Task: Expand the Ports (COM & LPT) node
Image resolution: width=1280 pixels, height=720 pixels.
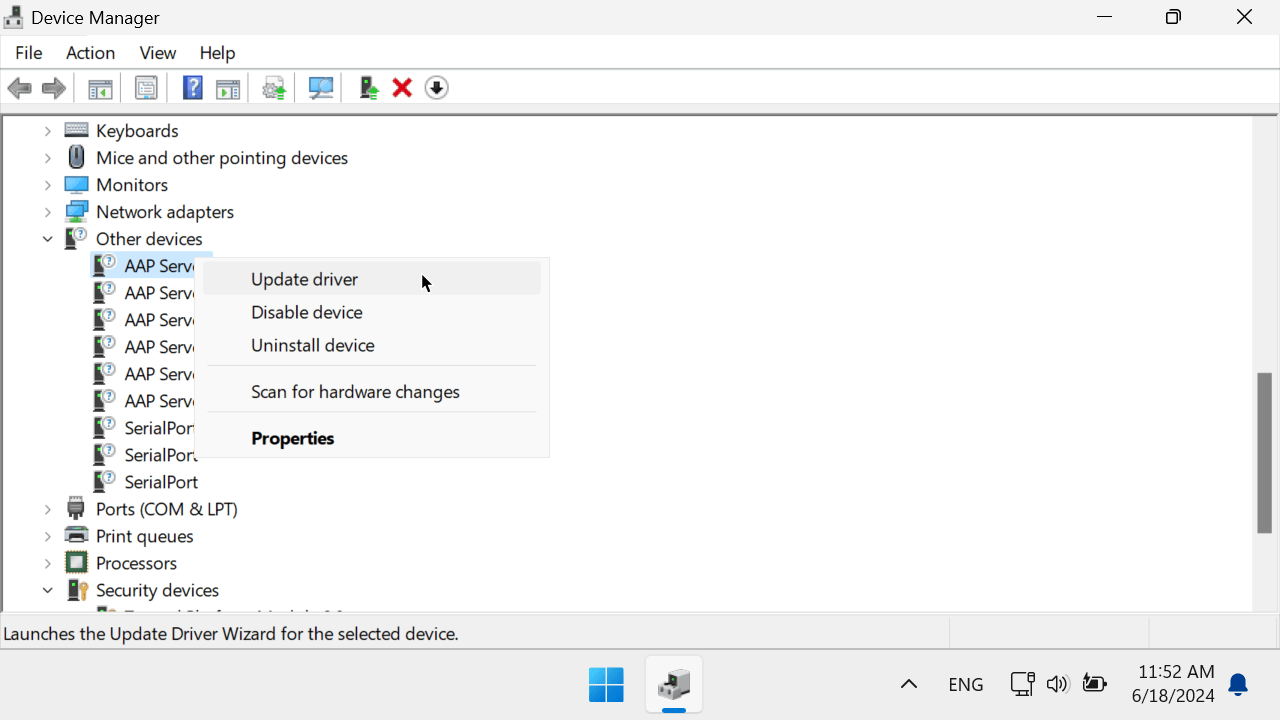Action: click(x=47, y=509)
